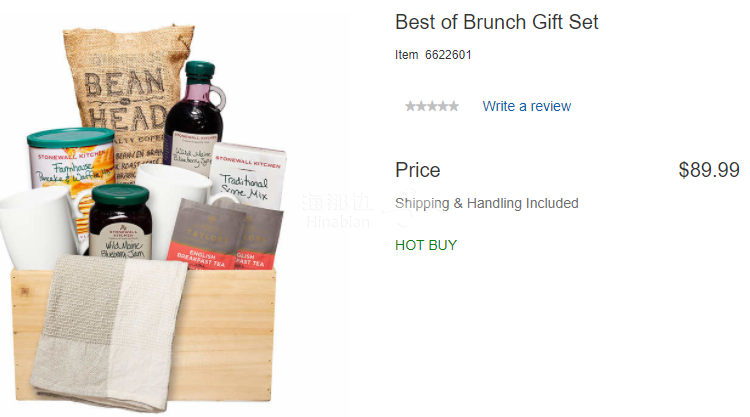Select the $89.99 price amount
Image resolution: width=750 pixels, height=417 pixels.
[x=709, y=170]
